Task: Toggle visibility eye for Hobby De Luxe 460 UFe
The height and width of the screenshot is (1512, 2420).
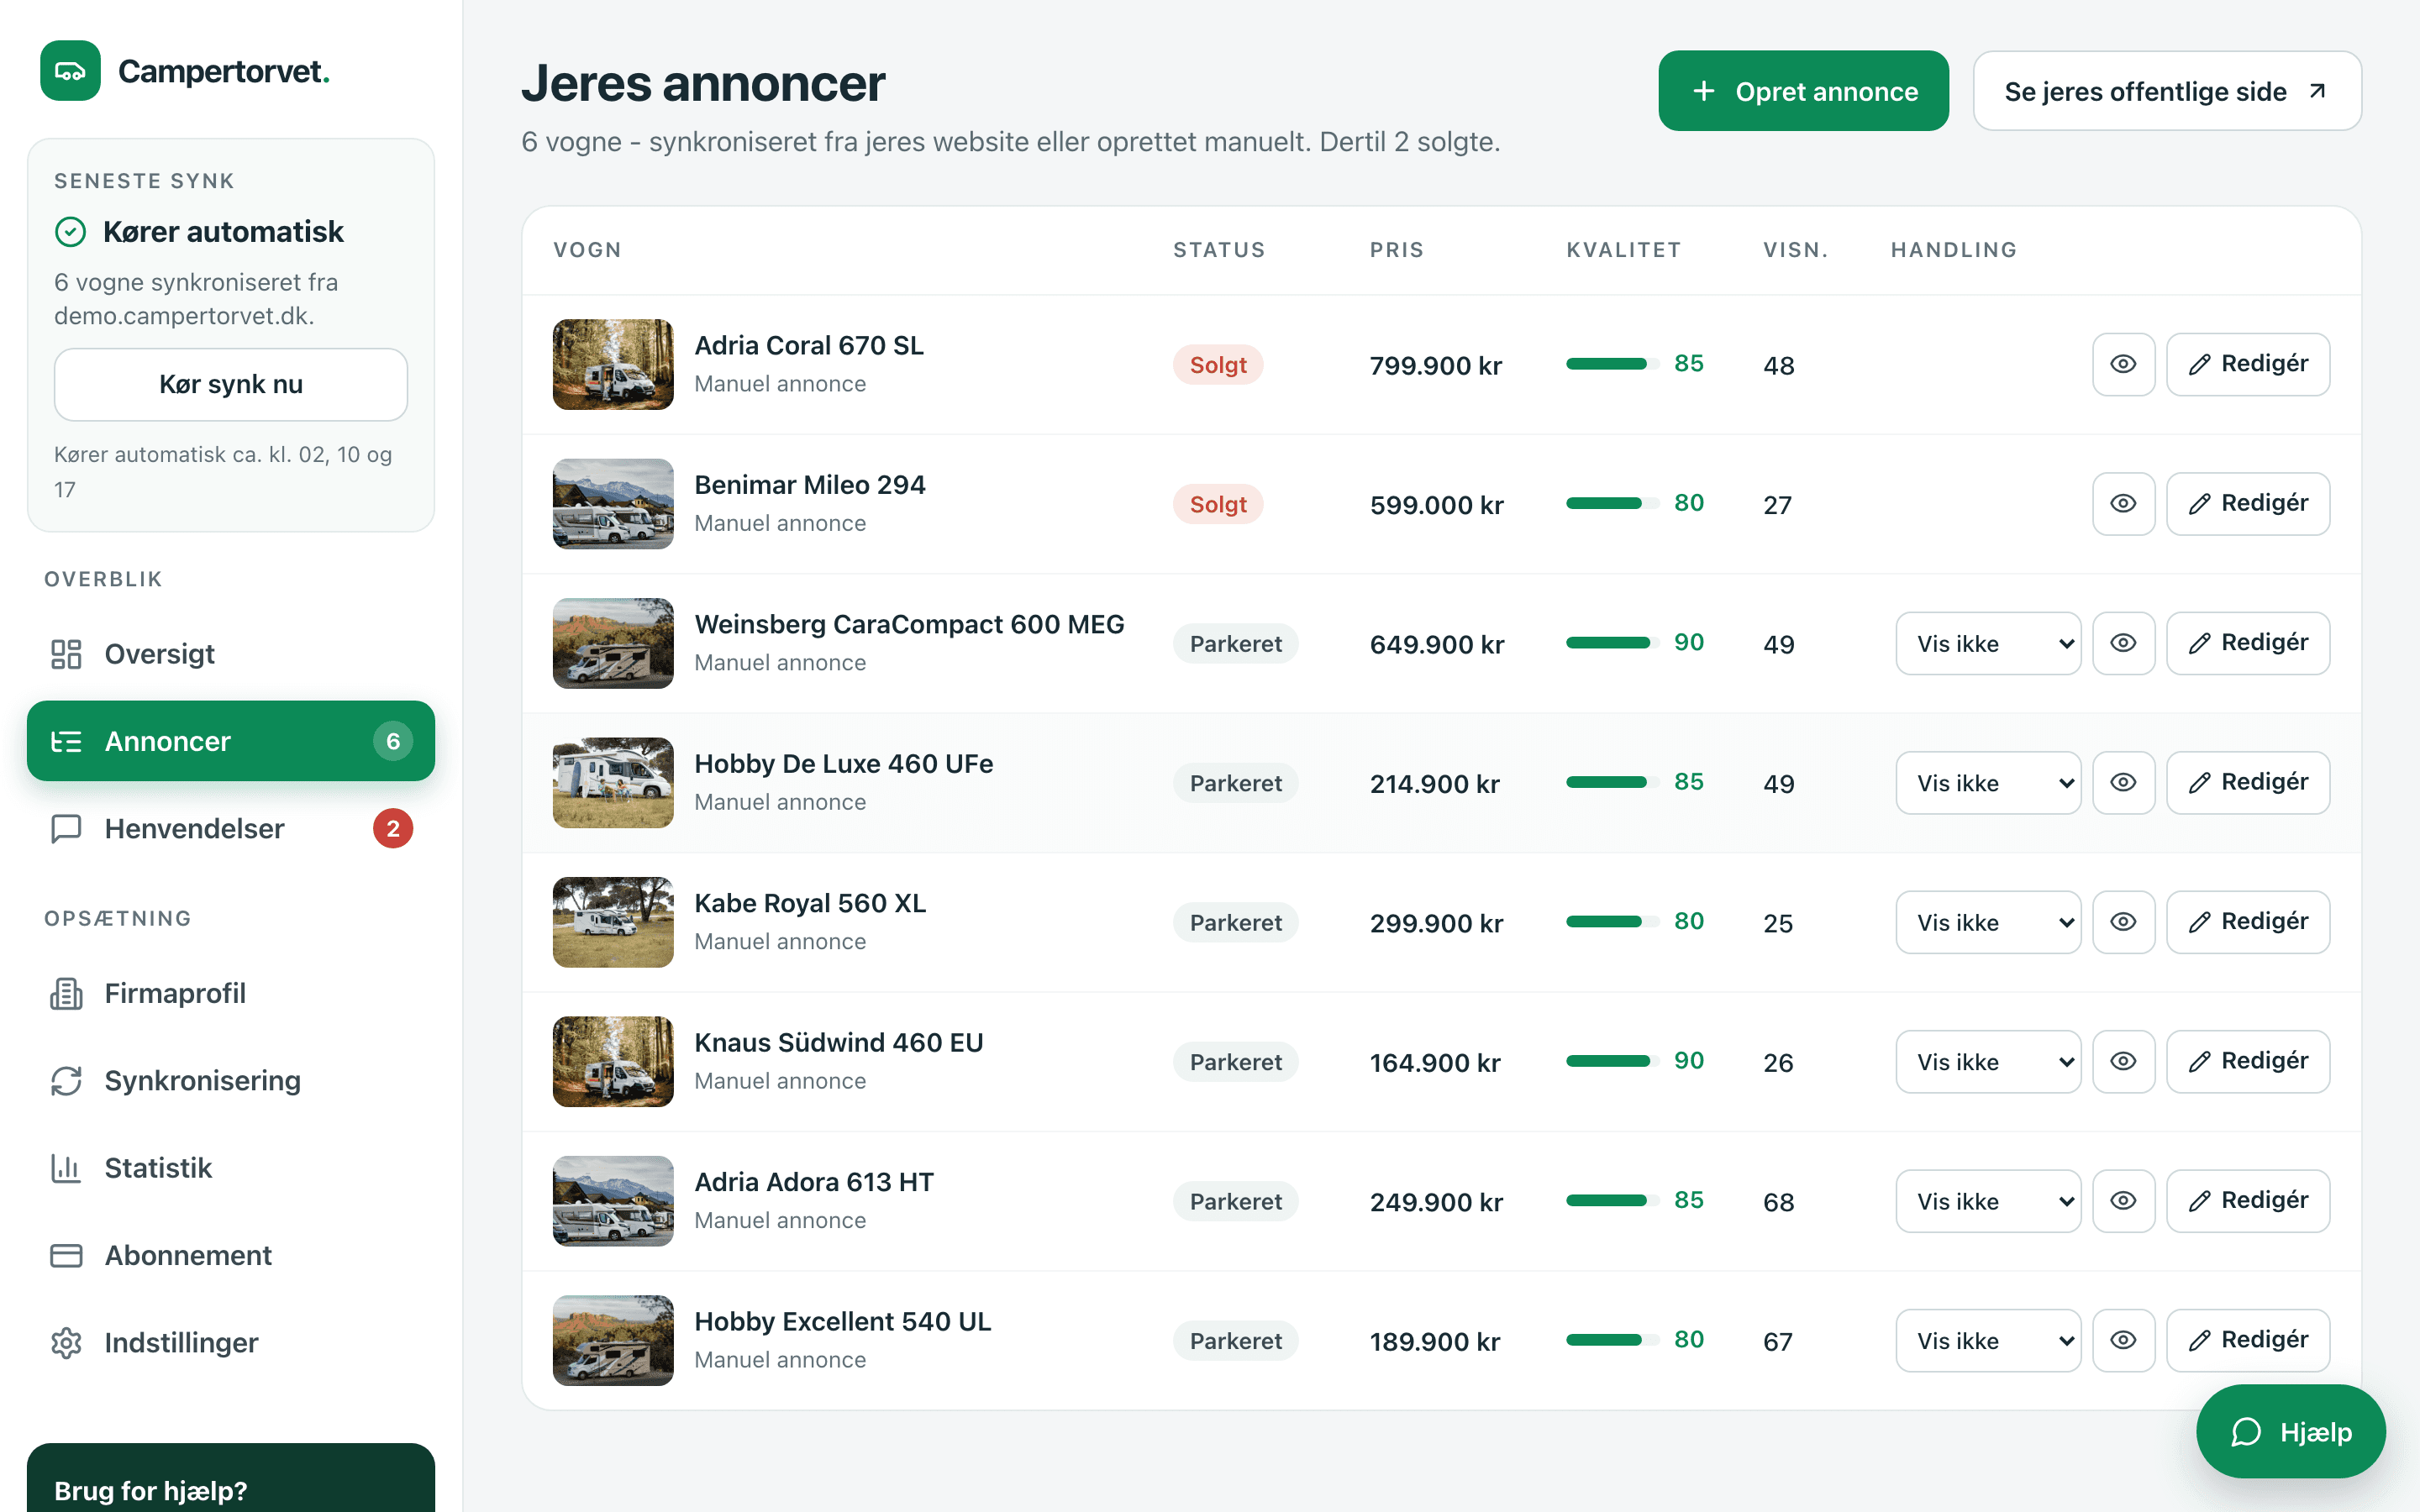Action: (x=2123, y=783)
